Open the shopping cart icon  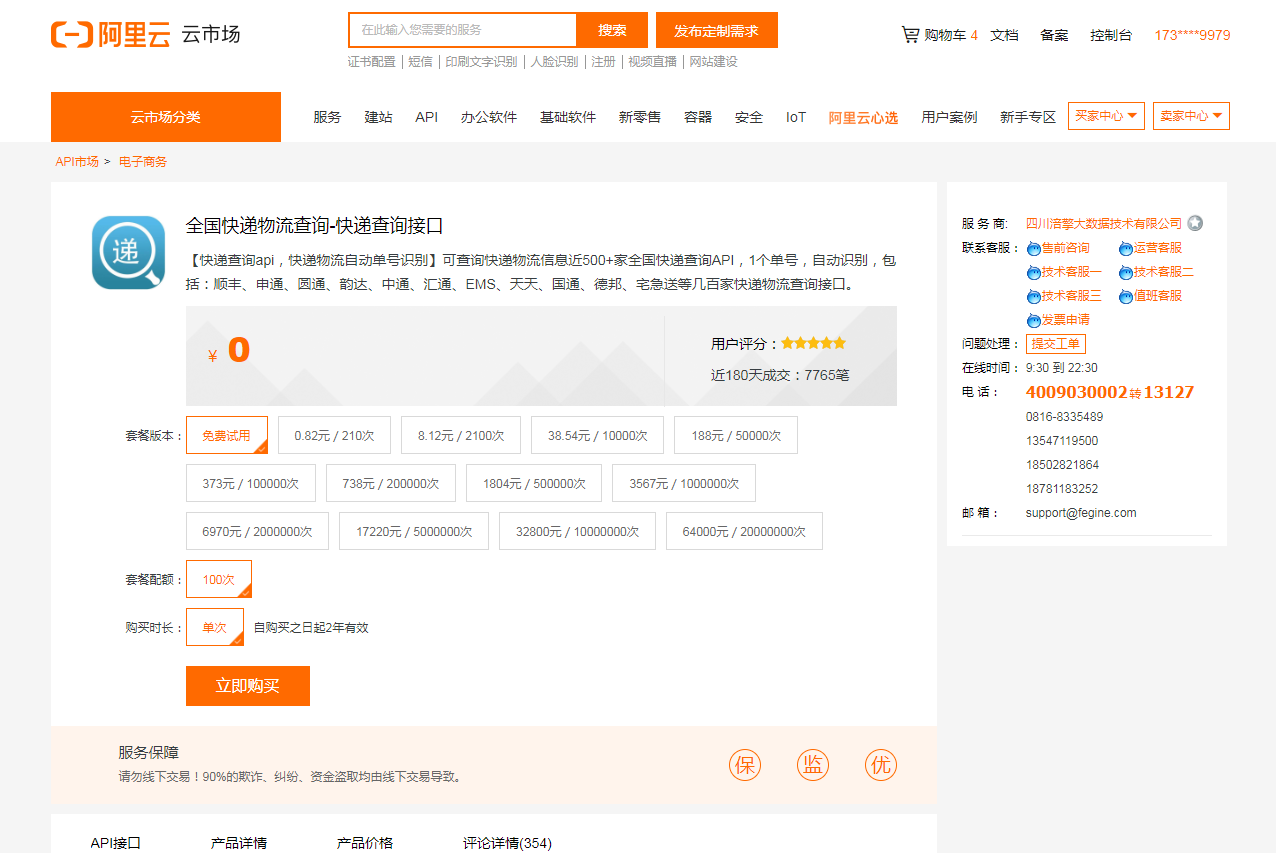pyautogui.click(x=910, y=35)
